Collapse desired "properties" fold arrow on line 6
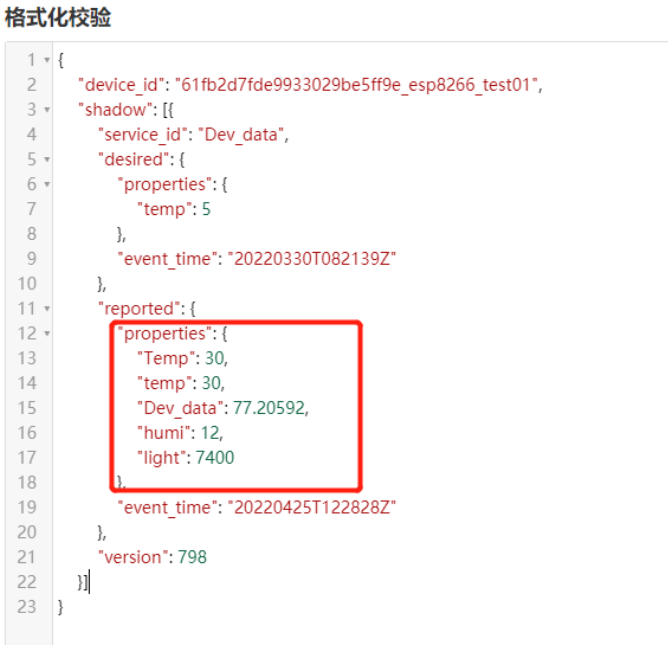Screen dimensions: 668x645 [47, 184]
